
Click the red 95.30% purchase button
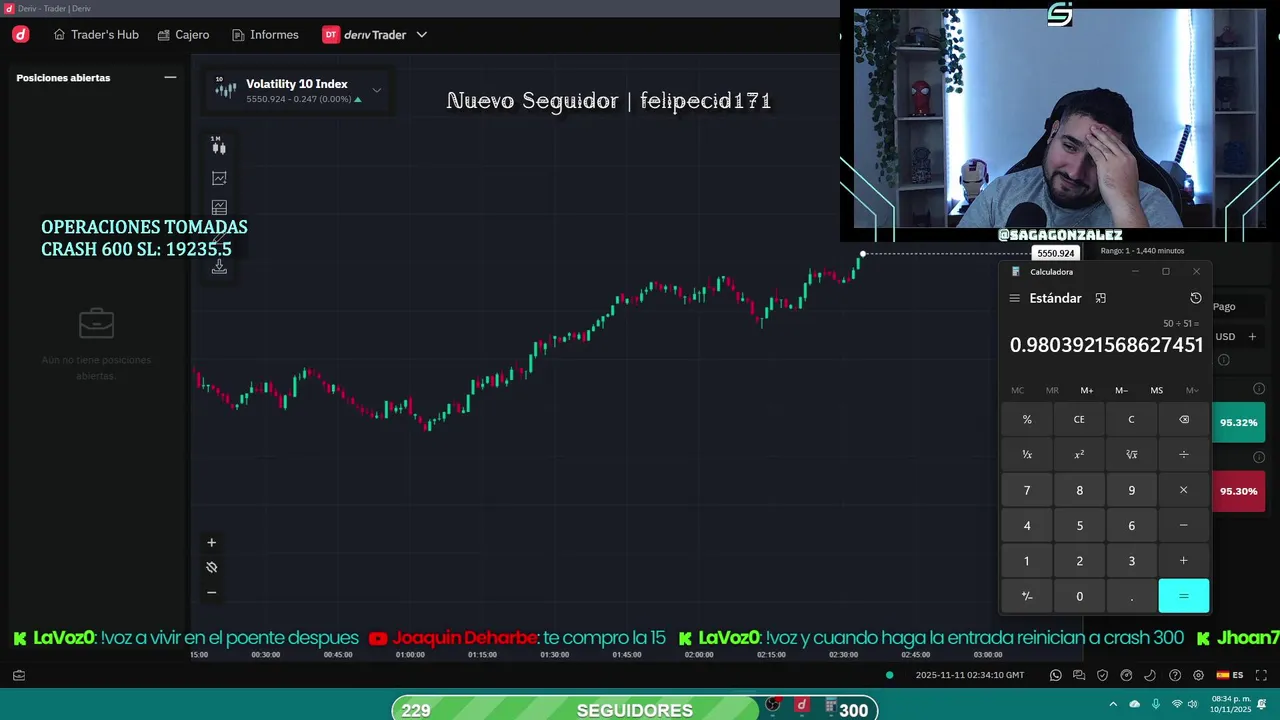1238,491
